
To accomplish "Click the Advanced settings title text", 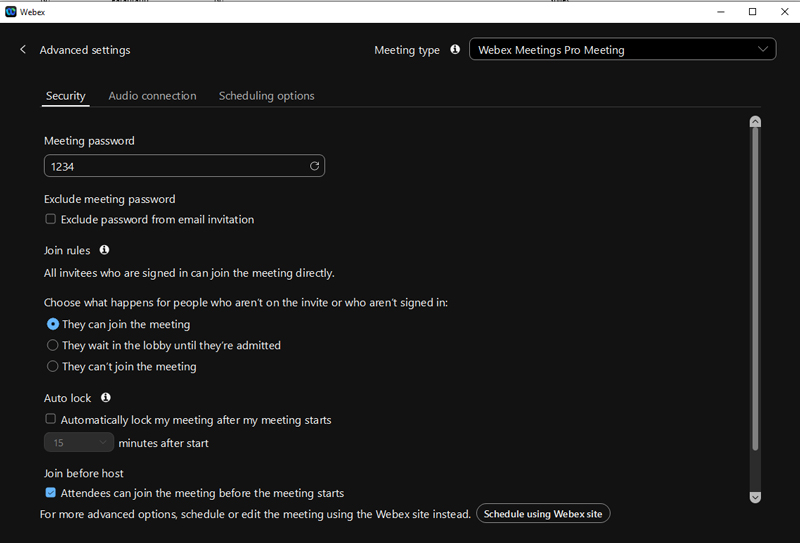I will (85, 50).
